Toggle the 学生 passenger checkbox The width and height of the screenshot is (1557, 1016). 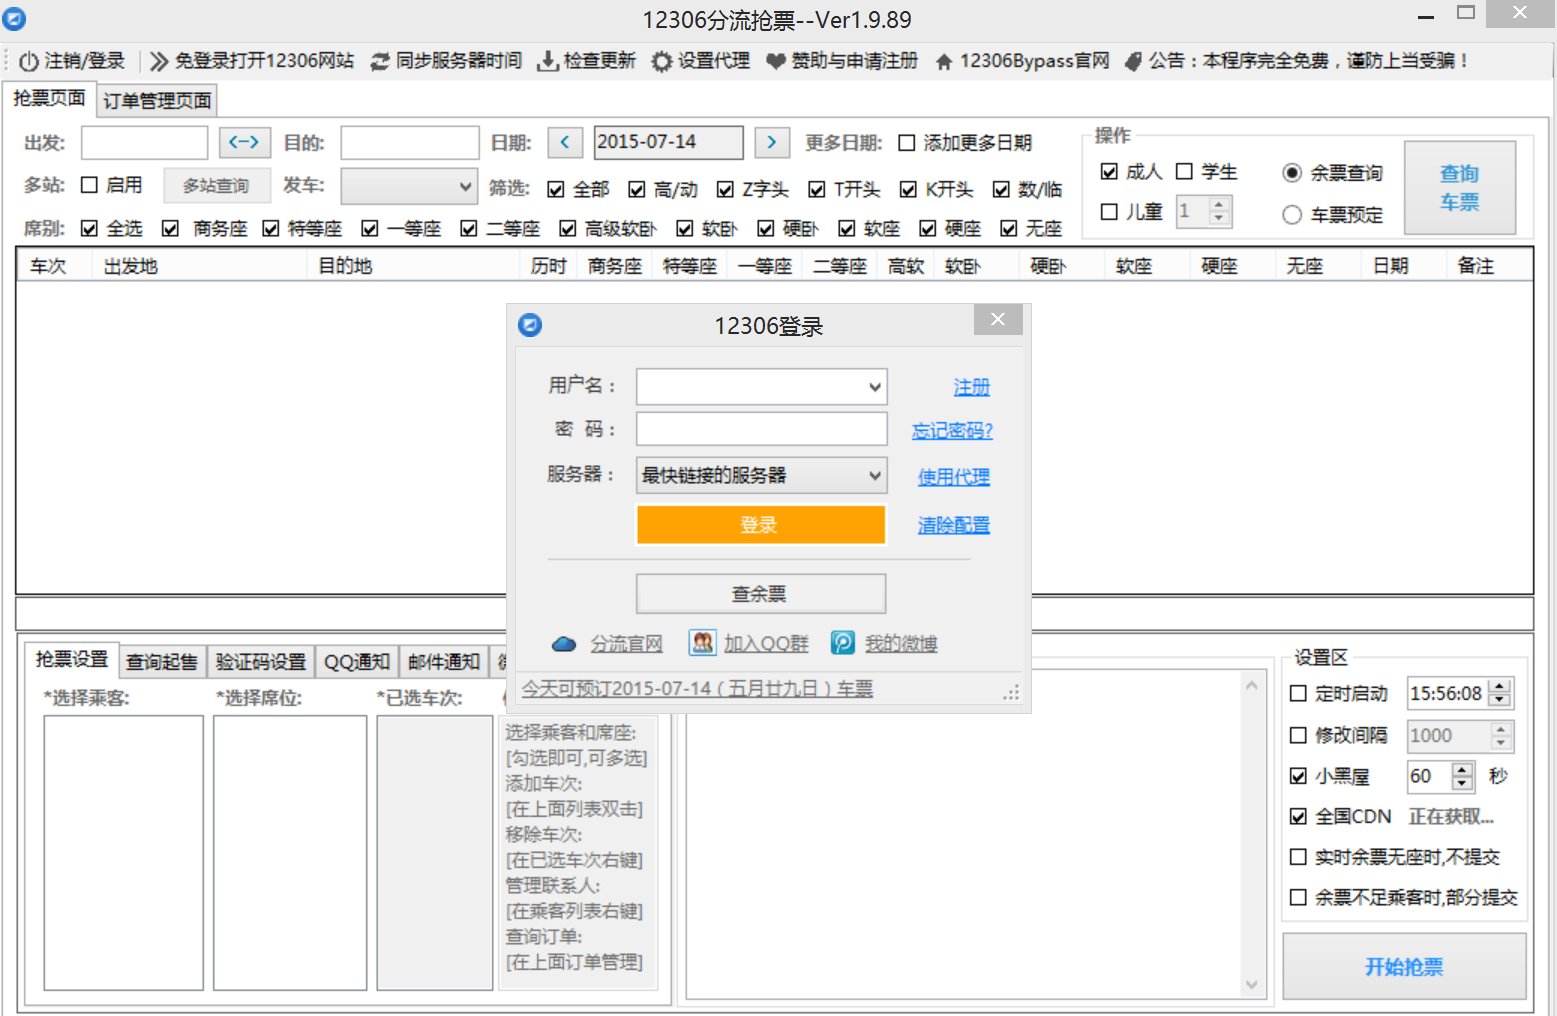(1184, 171)
